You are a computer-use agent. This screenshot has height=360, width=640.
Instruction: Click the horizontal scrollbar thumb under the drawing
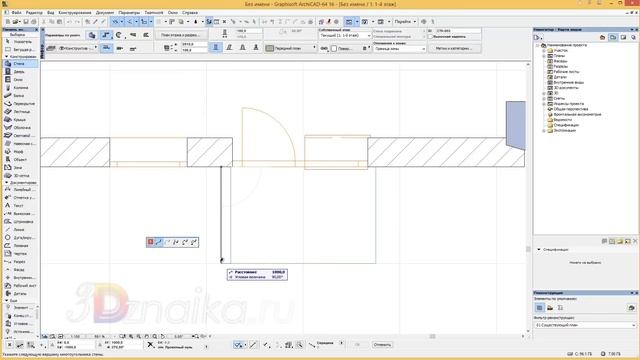(432, 336)
